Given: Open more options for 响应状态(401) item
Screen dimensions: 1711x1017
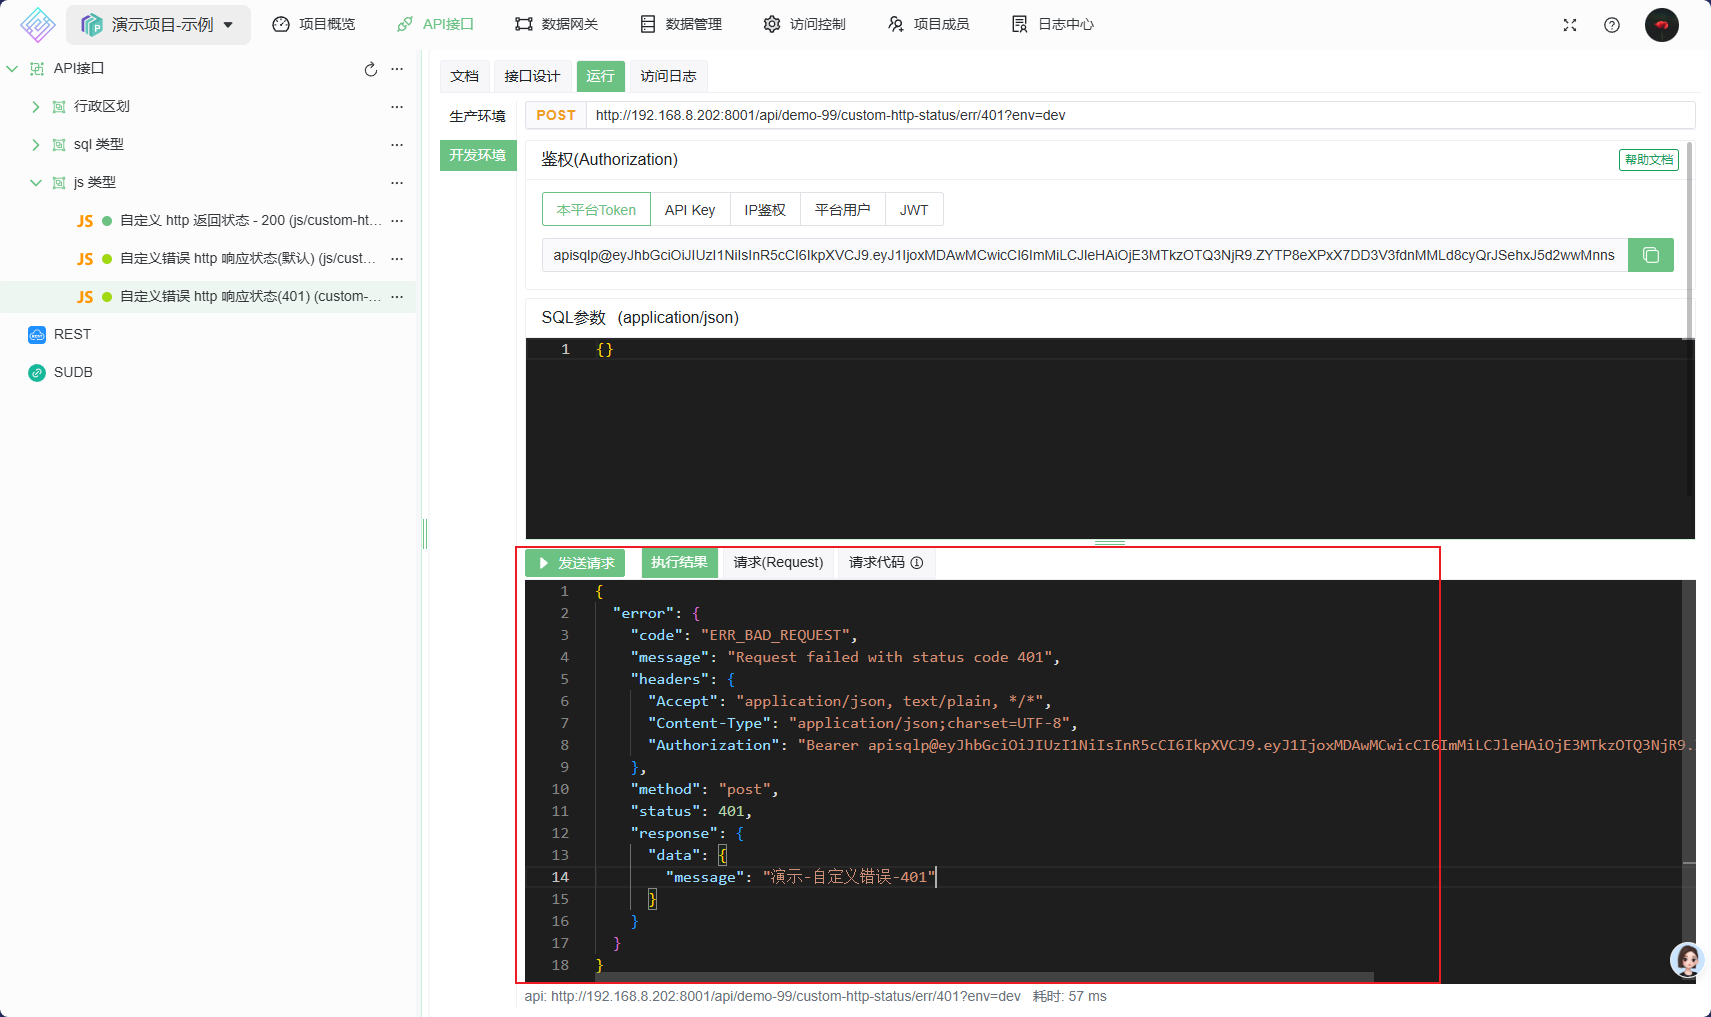Looking at the screenshot, I should [397, 297].
